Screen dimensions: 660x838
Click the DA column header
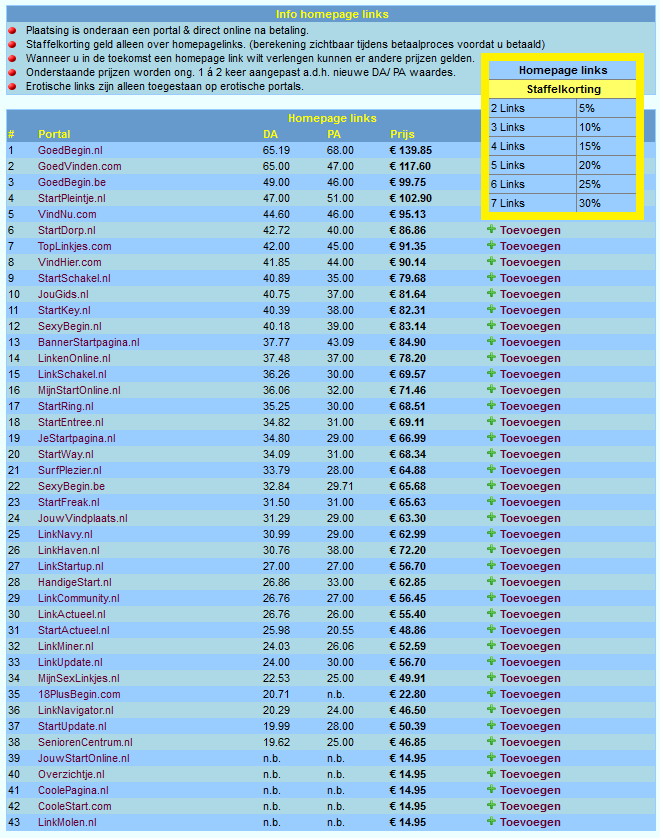tap(270, 134)
